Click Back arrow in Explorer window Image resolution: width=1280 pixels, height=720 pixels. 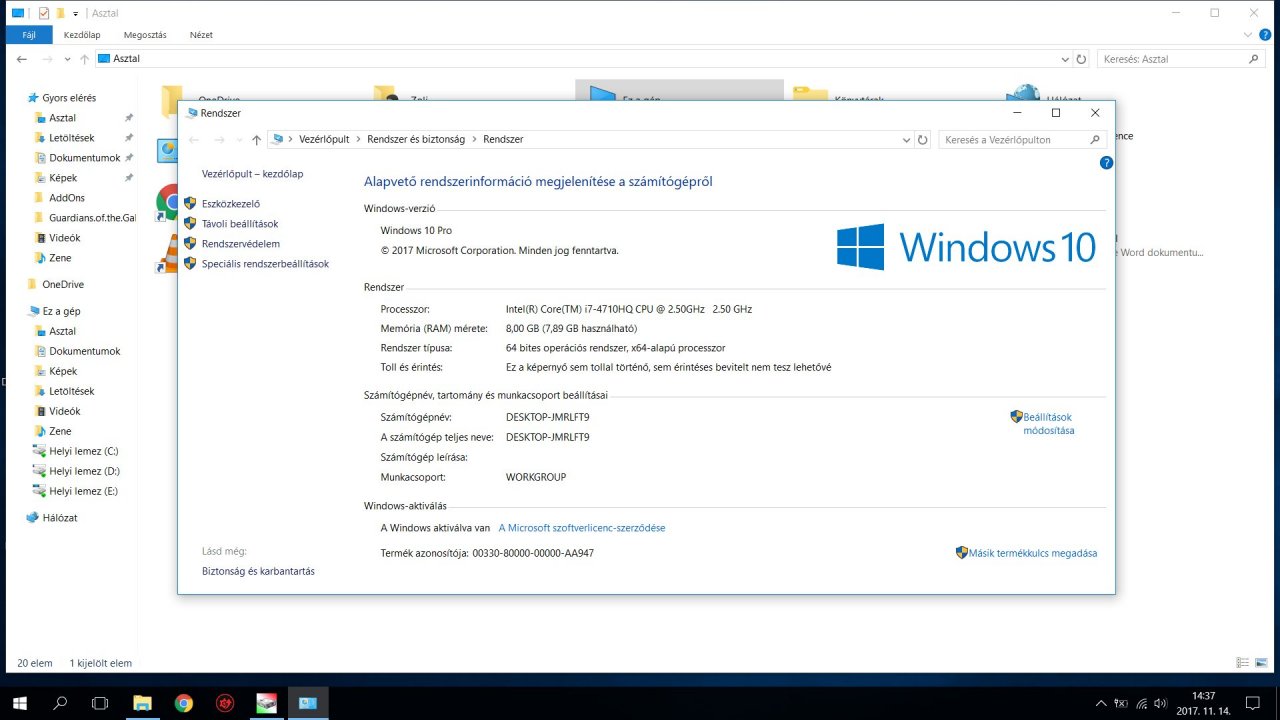tap(22, 59)
